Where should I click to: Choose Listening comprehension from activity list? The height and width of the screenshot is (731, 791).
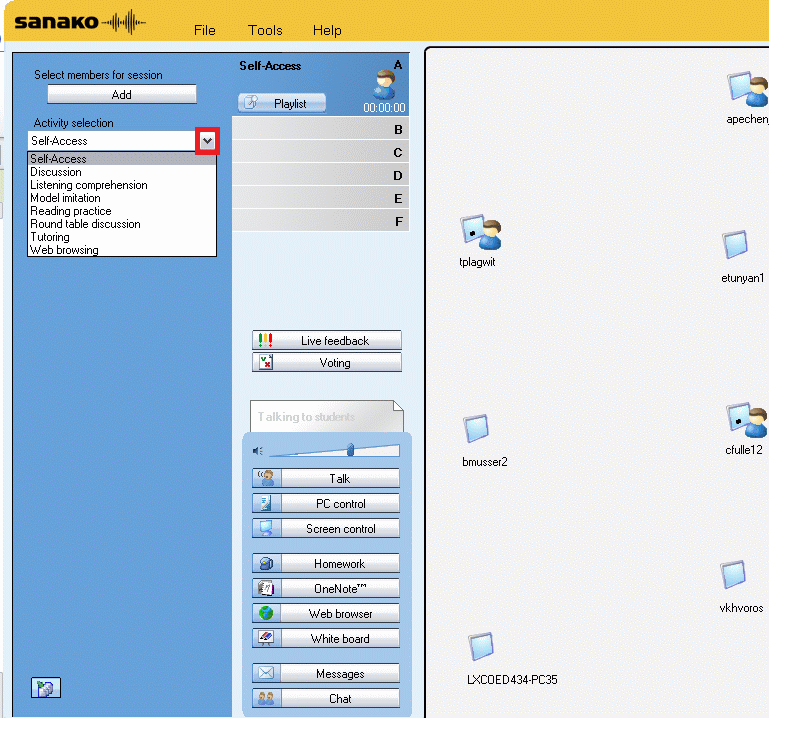89,185
